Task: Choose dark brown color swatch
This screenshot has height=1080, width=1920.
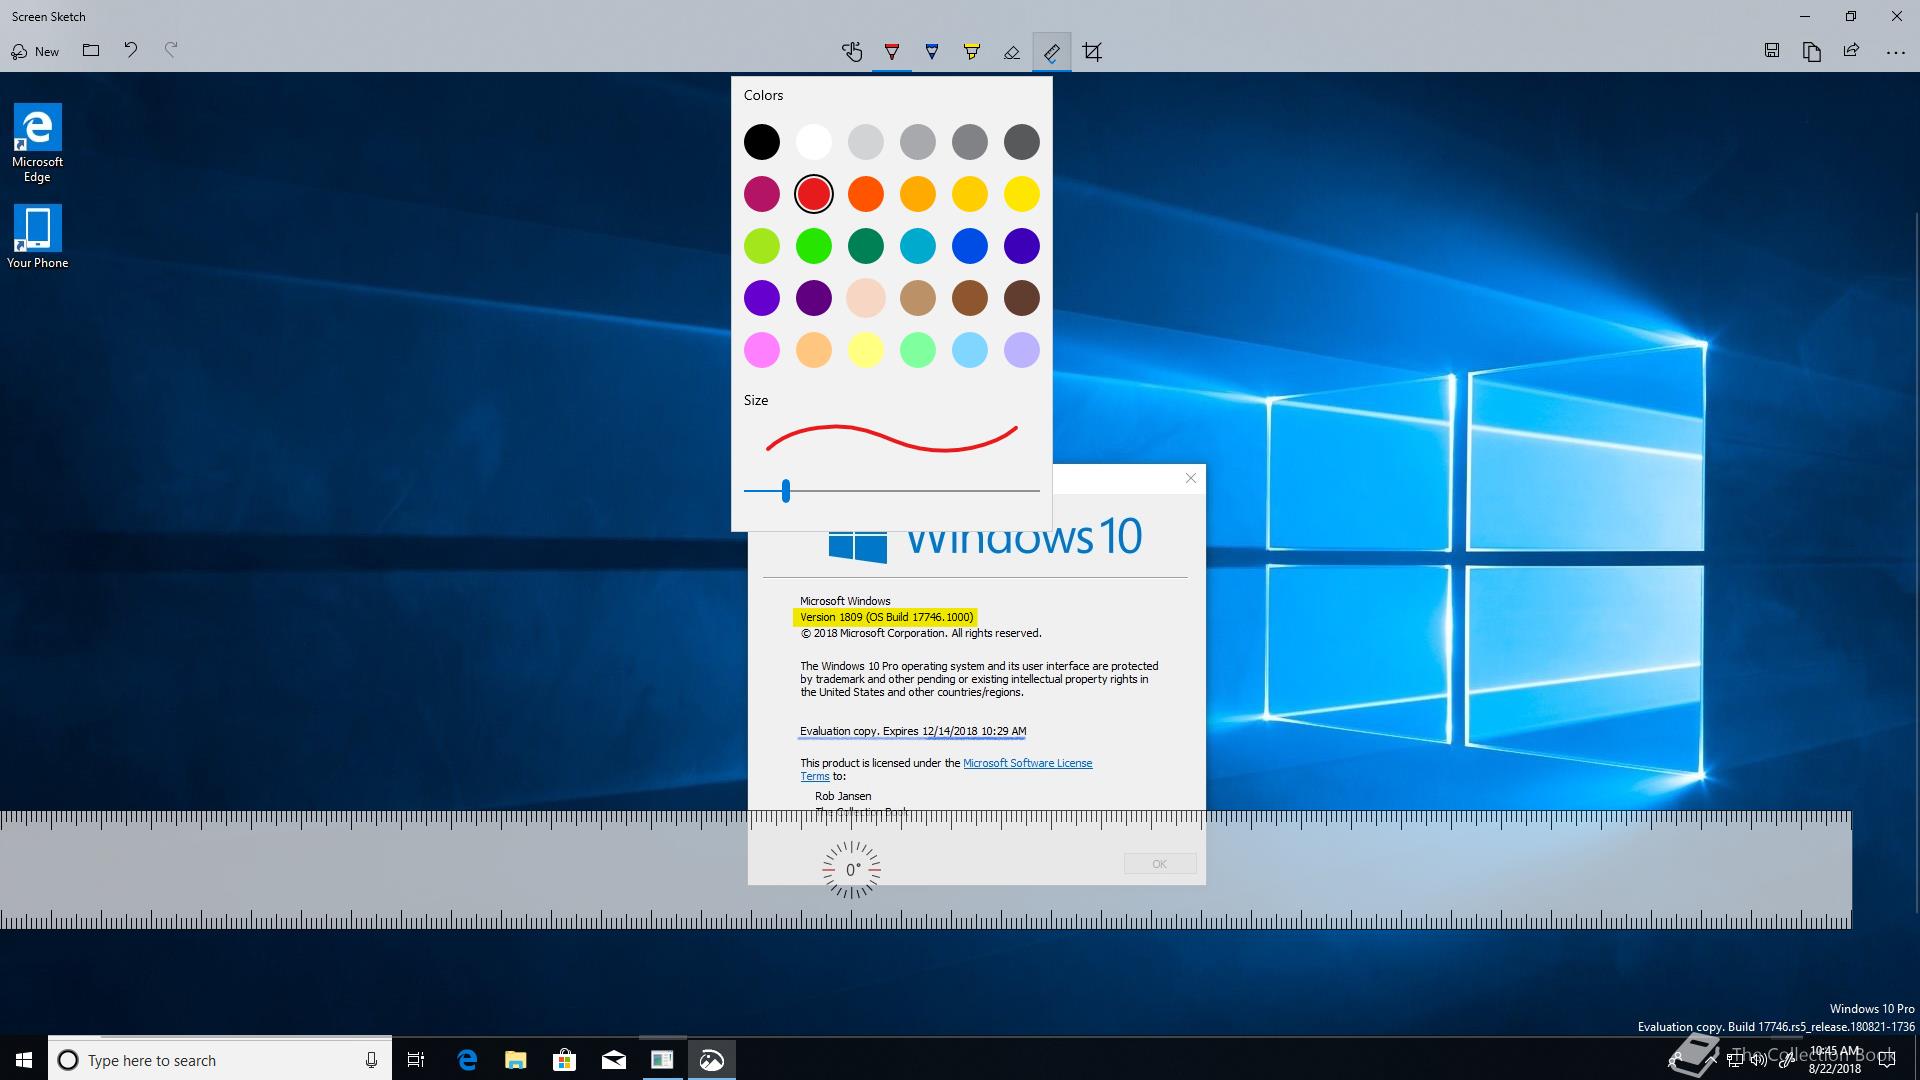Action: 1022,298
